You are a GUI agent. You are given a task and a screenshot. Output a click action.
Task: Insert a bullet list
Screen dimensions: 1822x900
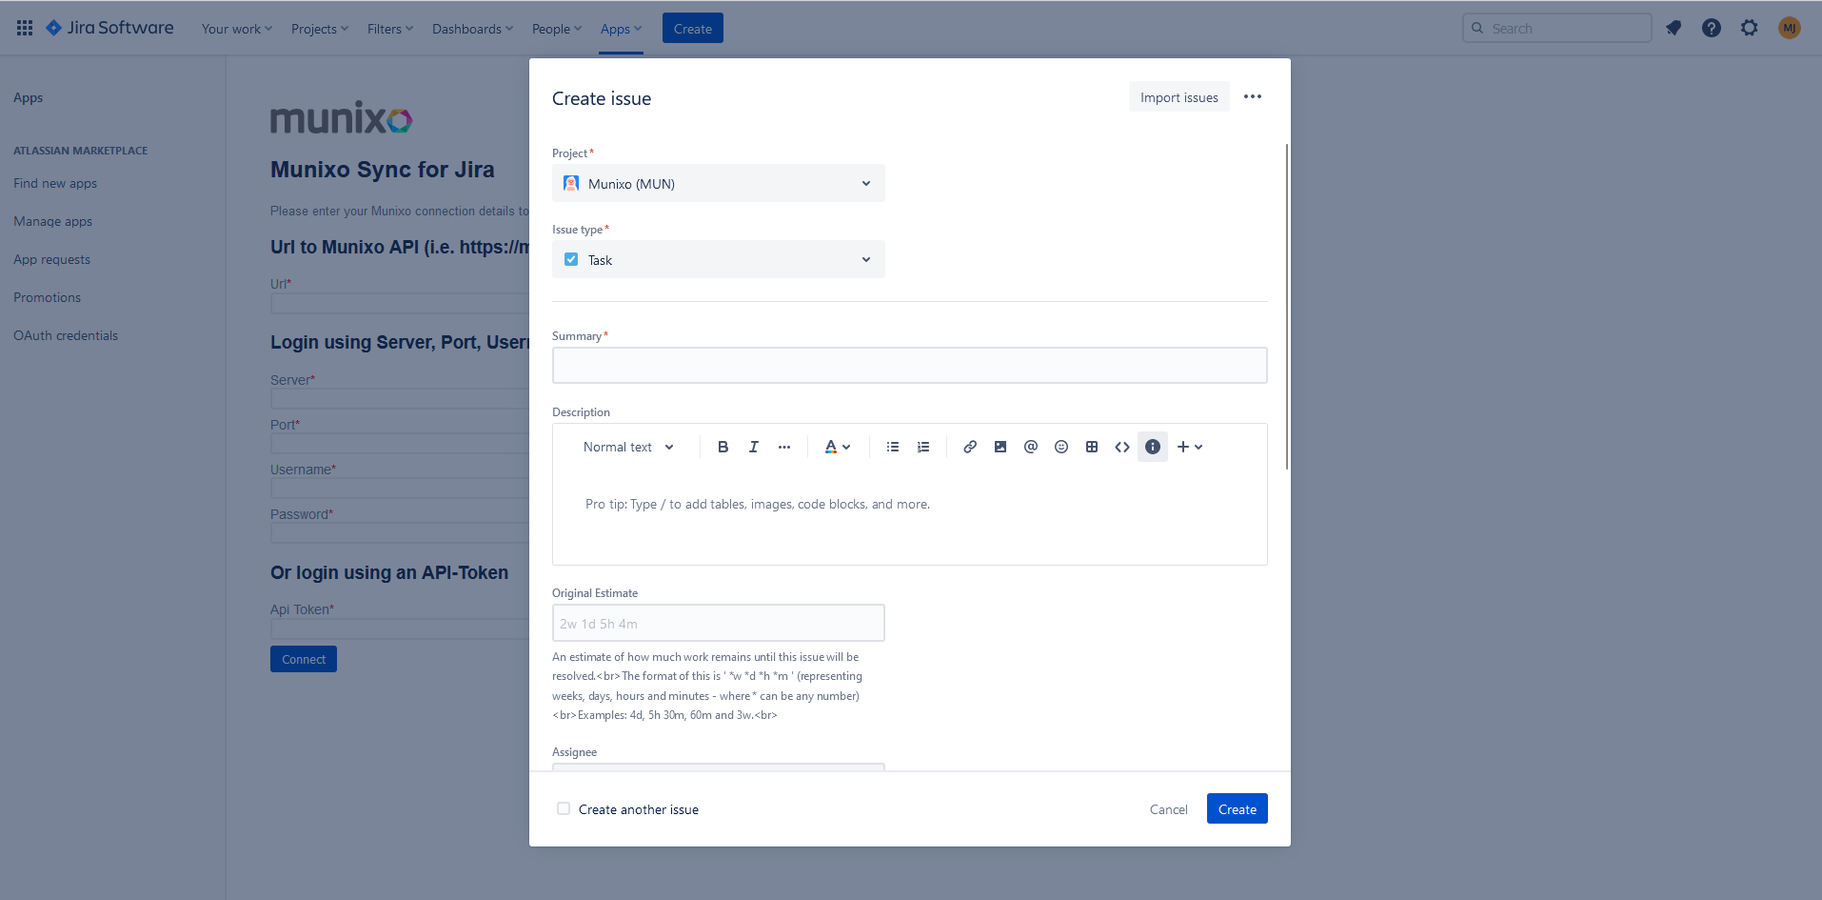[893, 447]
